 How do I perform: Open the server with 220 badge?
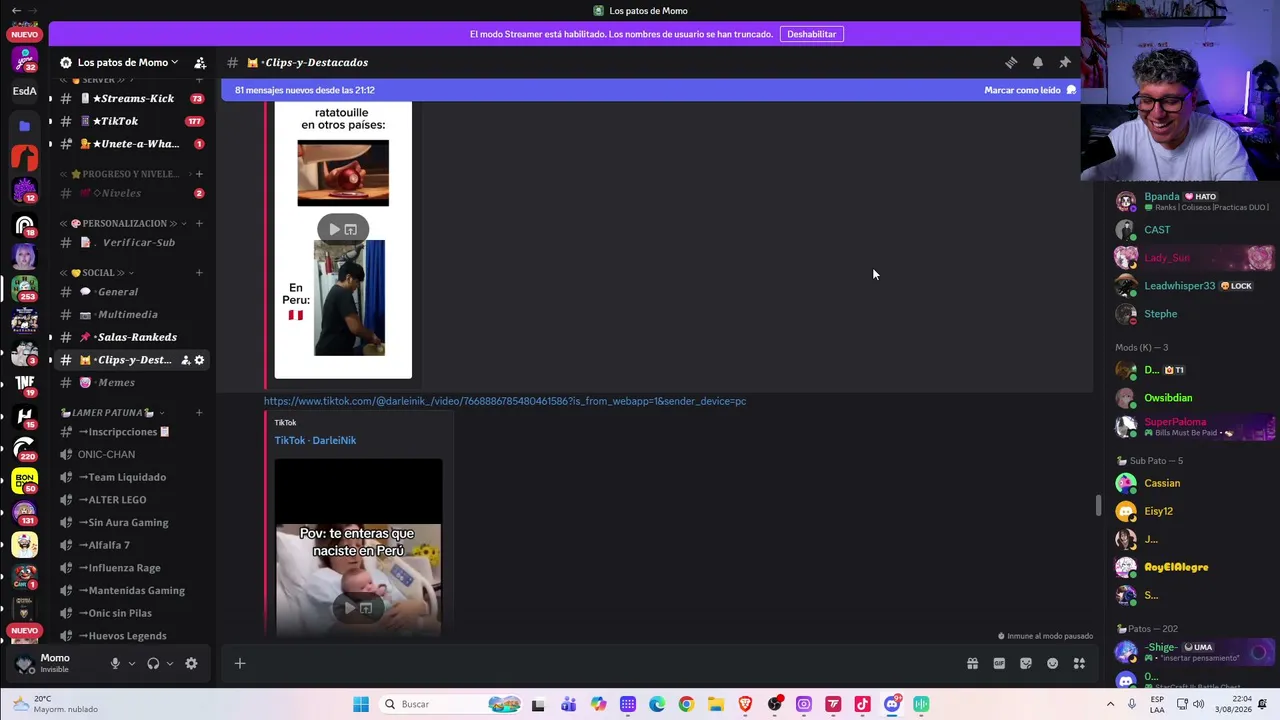coord(25,449)
